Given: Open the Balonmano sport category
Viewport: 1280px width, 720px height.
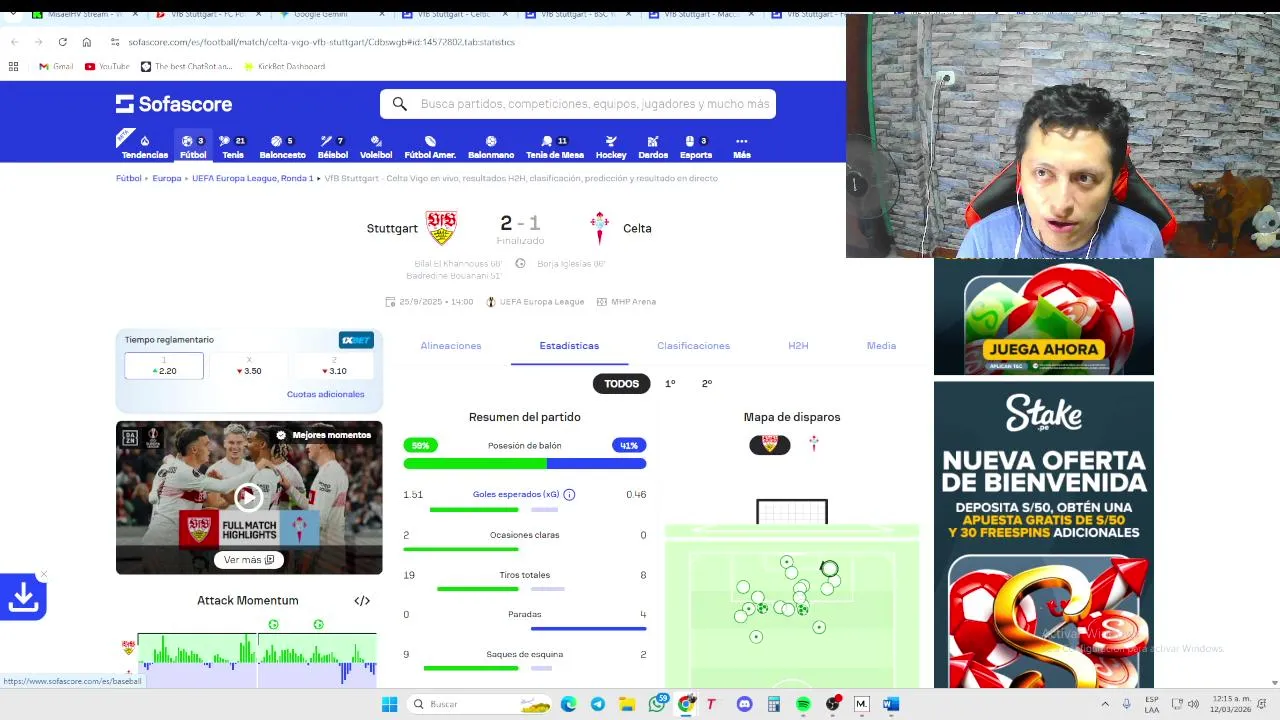Looking at the screenshot, I should coord(491,147).
